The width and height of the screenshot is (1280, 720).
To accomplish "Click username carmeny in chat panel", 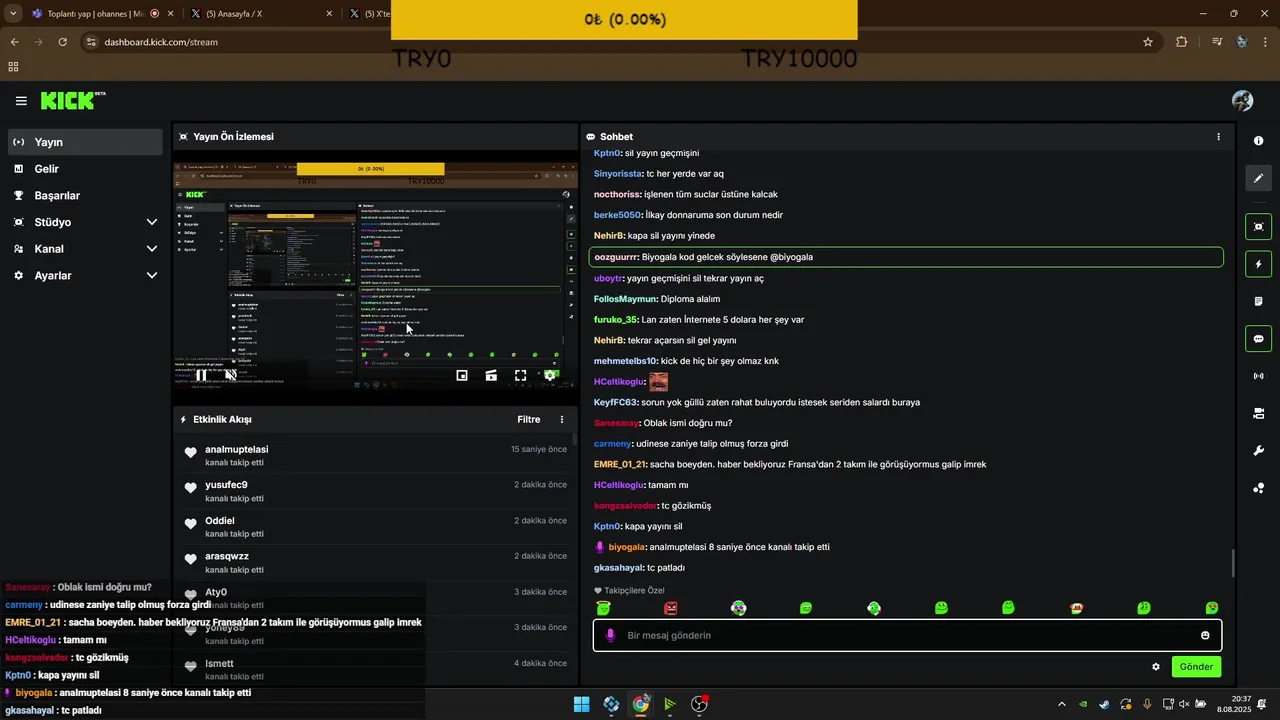I will click(613, 444).
